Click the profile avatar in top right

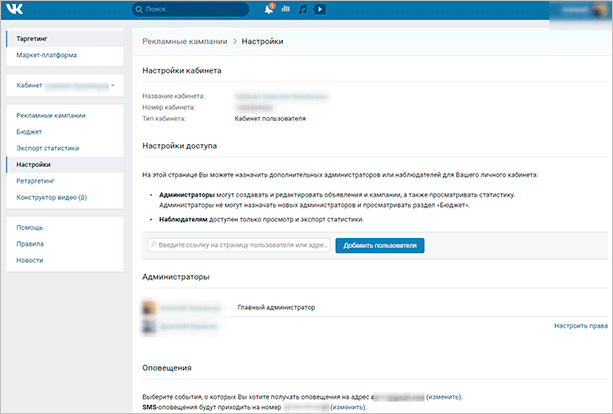[600, 10]
